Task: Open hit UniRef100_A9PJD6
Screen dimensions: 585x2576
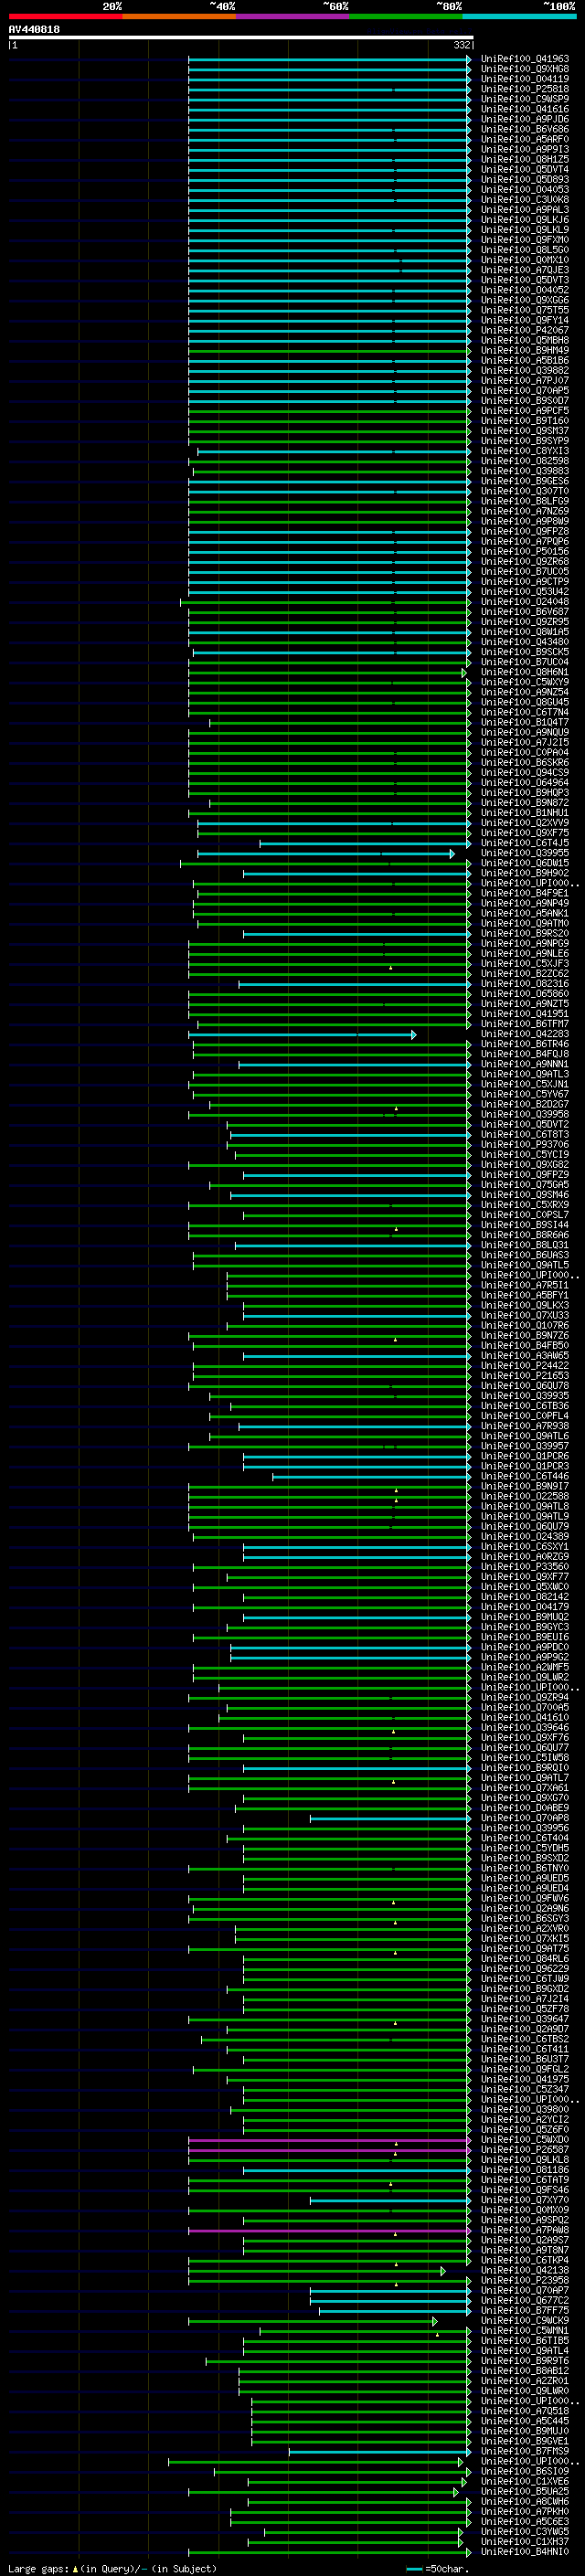Action: pos(525,119)
